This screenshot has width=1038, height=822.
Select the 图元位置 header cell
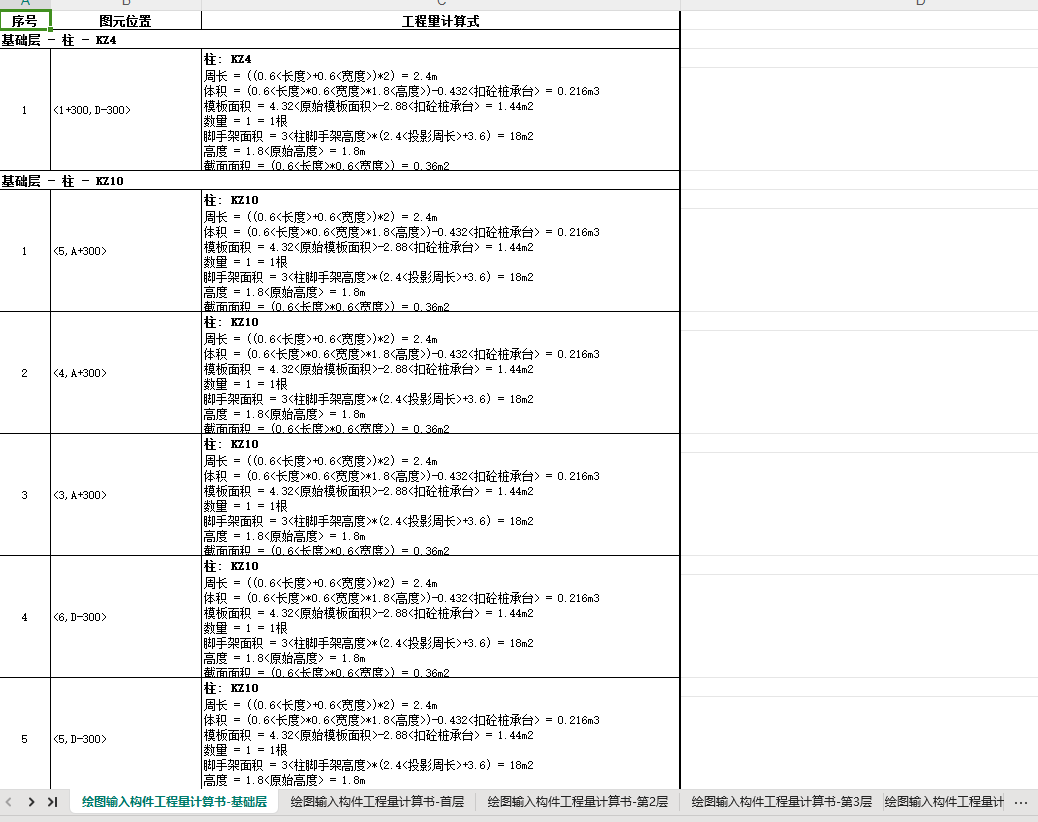[x=126, y=21]
